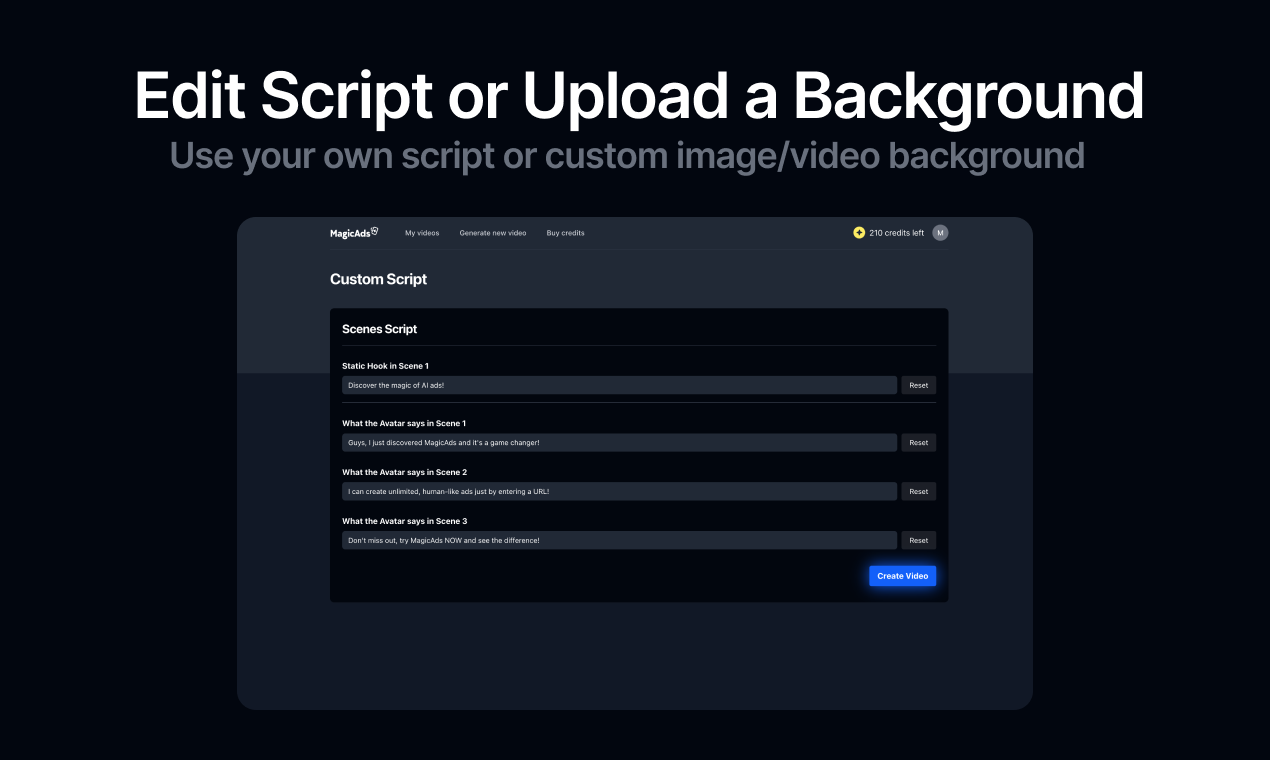This screenshot has height=760, width=1270.
Task: Click the Edit Script or Upload a Background title
Action: click(639, 98)
